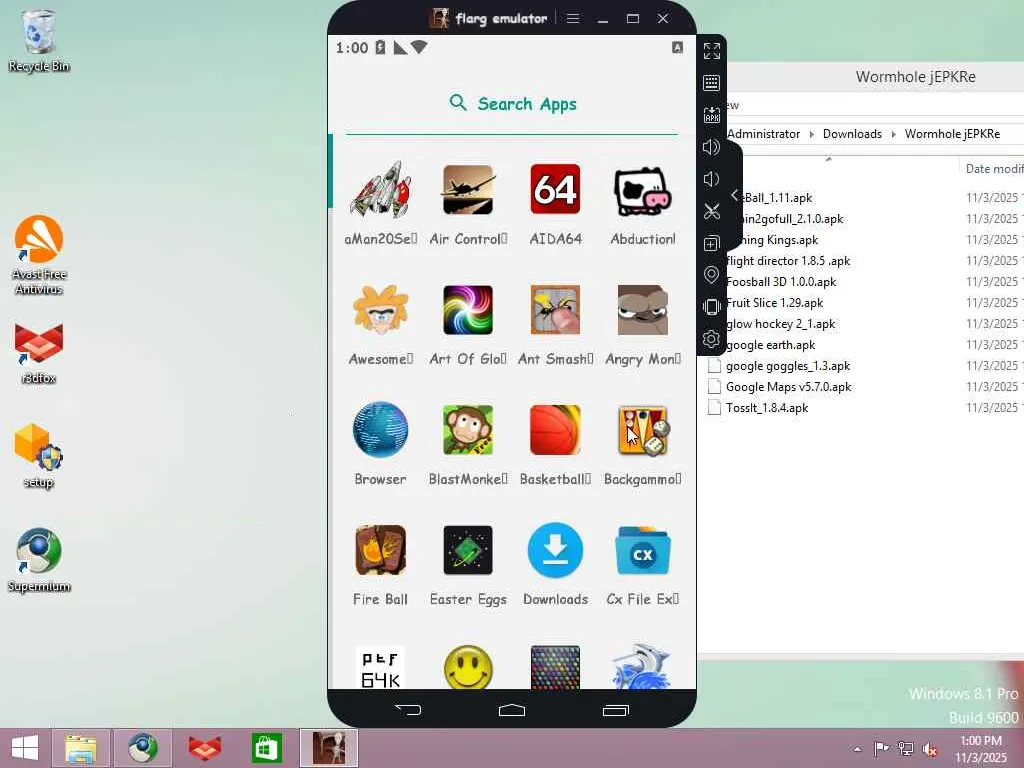Screen dimensions: 1024x768
Task: Sort by Date modified column header
Action: point(994,168)
